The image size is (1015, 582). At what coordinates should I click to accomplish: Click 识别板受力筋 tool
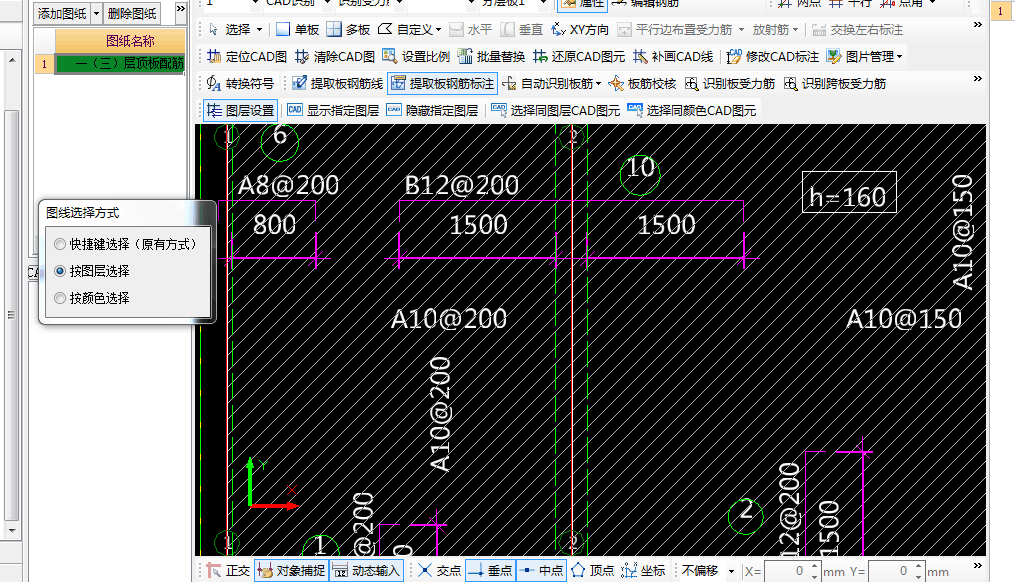tap(730, 84)
